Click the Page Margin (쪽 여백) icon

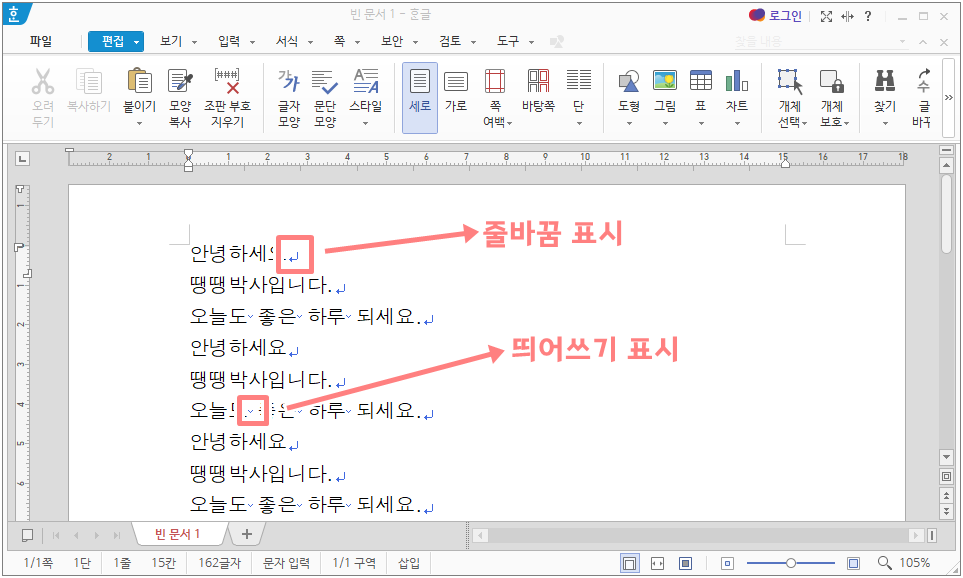(495, 82)
